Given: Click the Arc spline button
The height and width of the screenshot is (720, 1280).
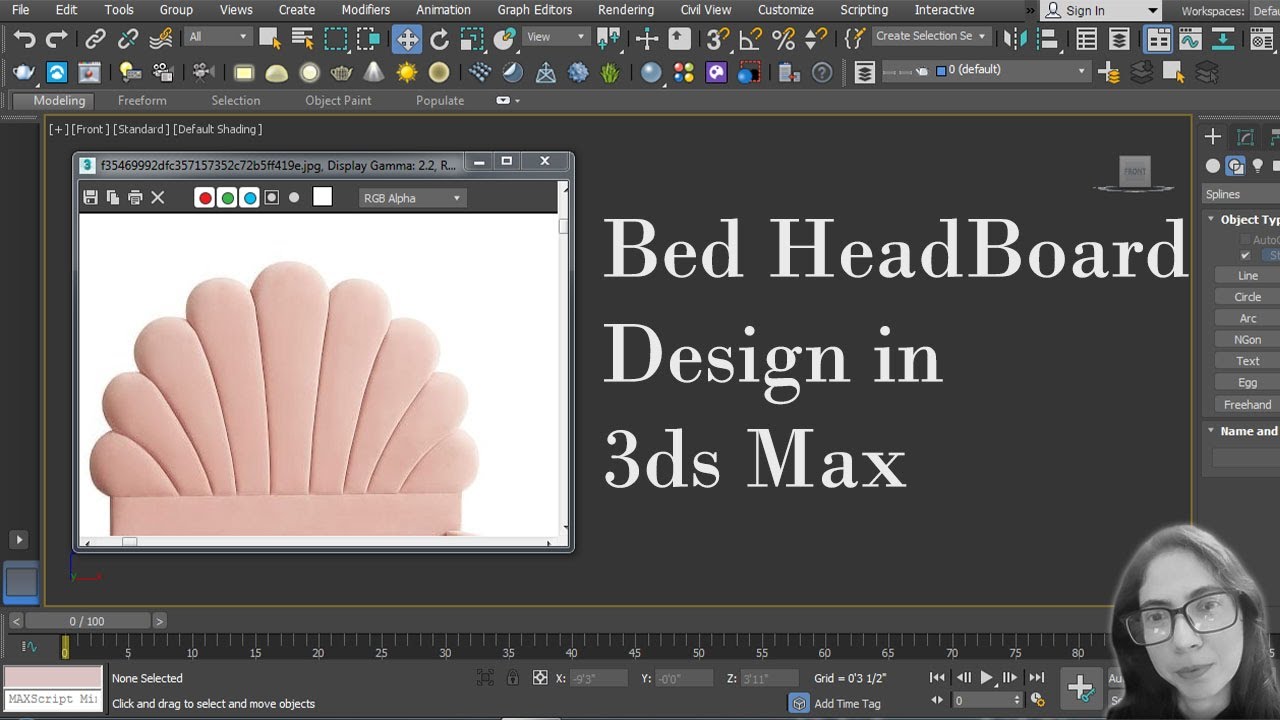Looking at the screenshot, I should (x=1247, y=318).
